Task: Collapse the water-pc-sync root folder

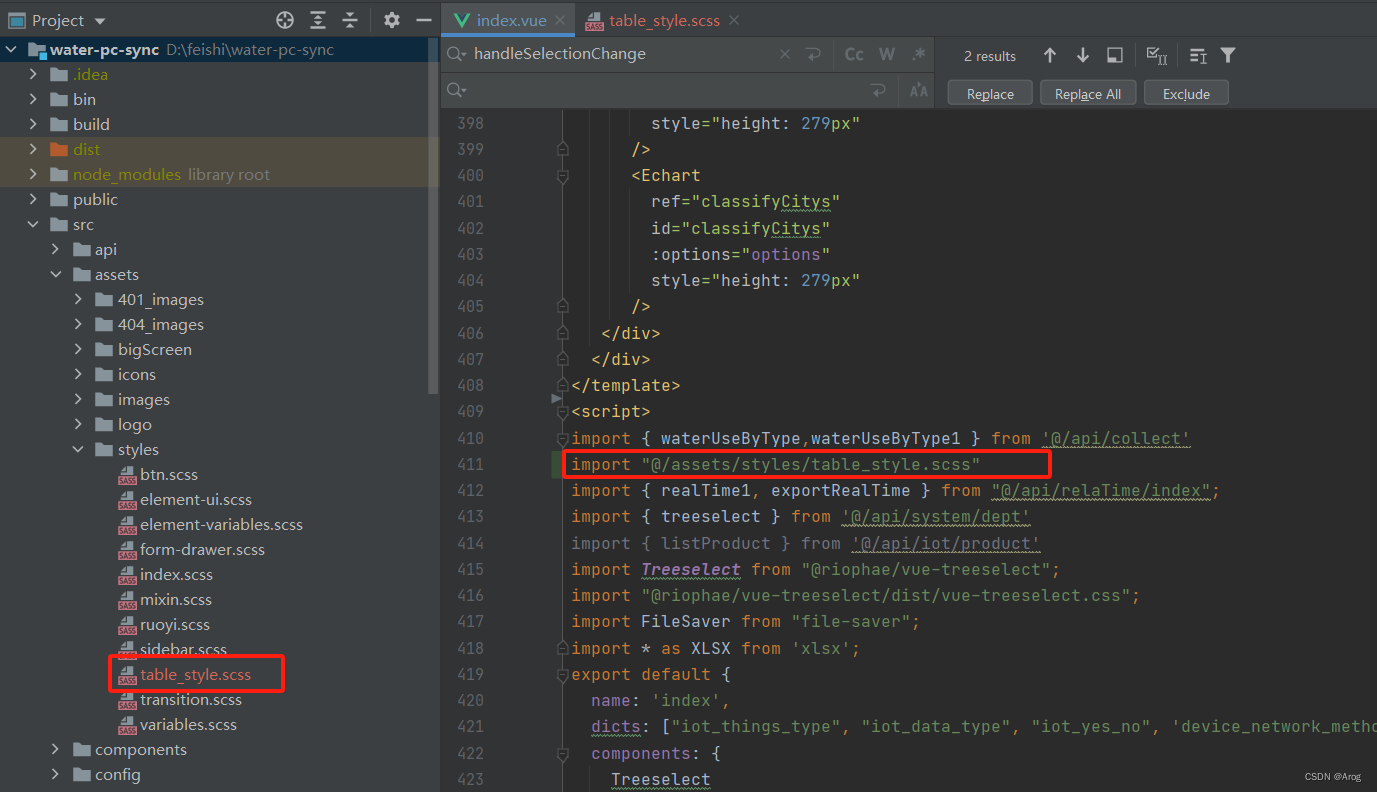Action: 13,50
